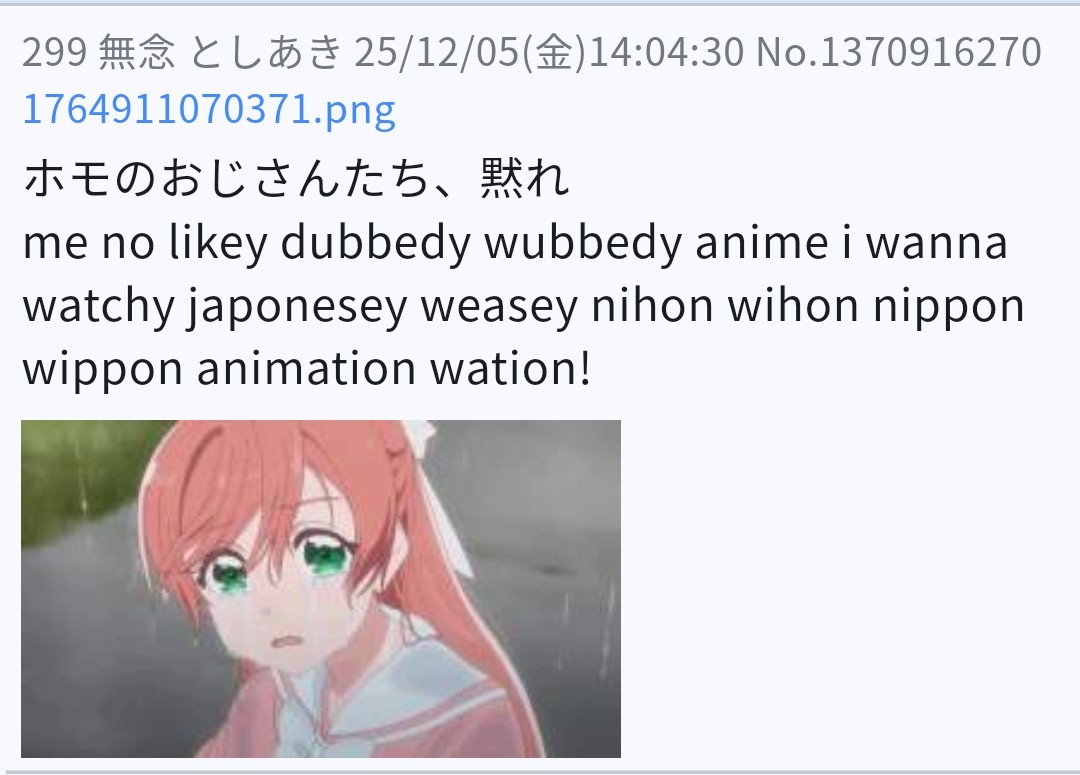The image size is (1080, 775).
Task: Click the word 'nippon' in the comment
Action: pyautogui.click(x=948, y=307)
